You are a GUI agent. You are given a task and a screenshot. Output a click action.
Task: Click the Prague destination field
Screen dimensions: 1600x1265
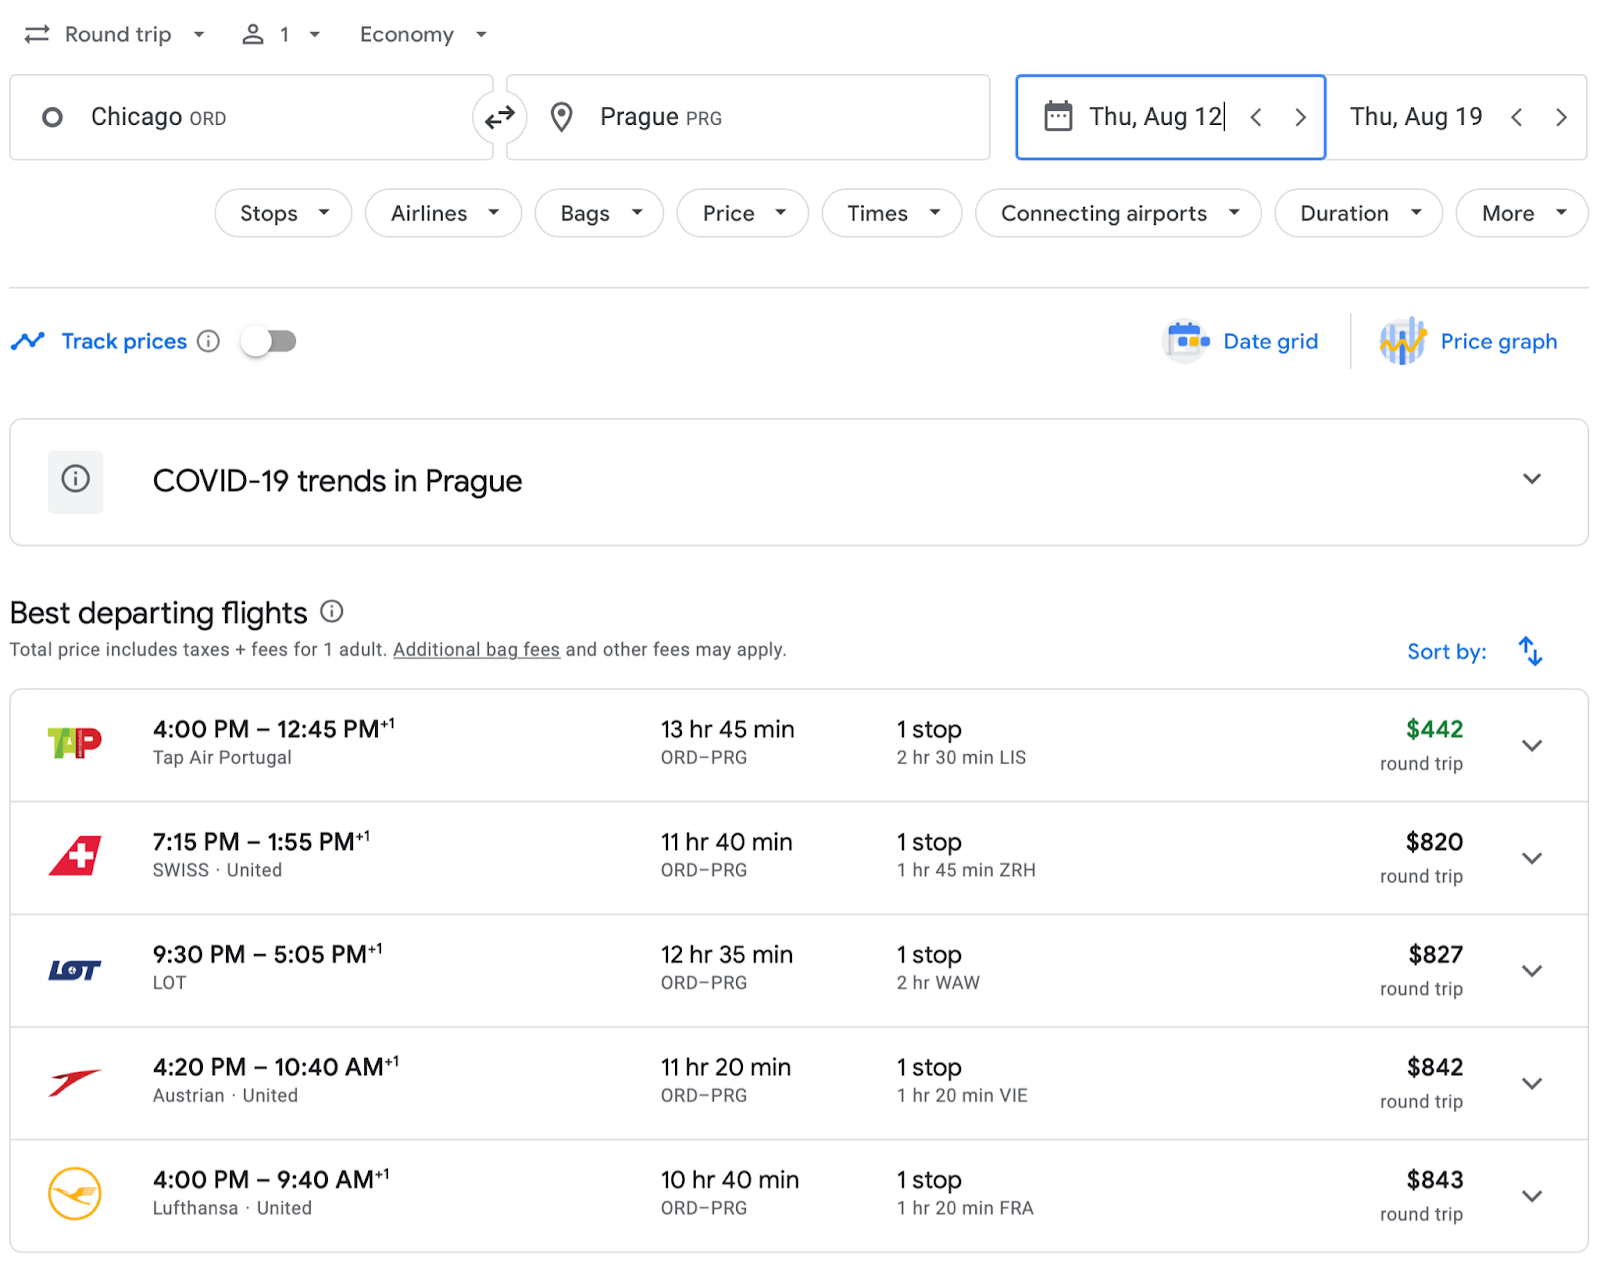point(748,117)
